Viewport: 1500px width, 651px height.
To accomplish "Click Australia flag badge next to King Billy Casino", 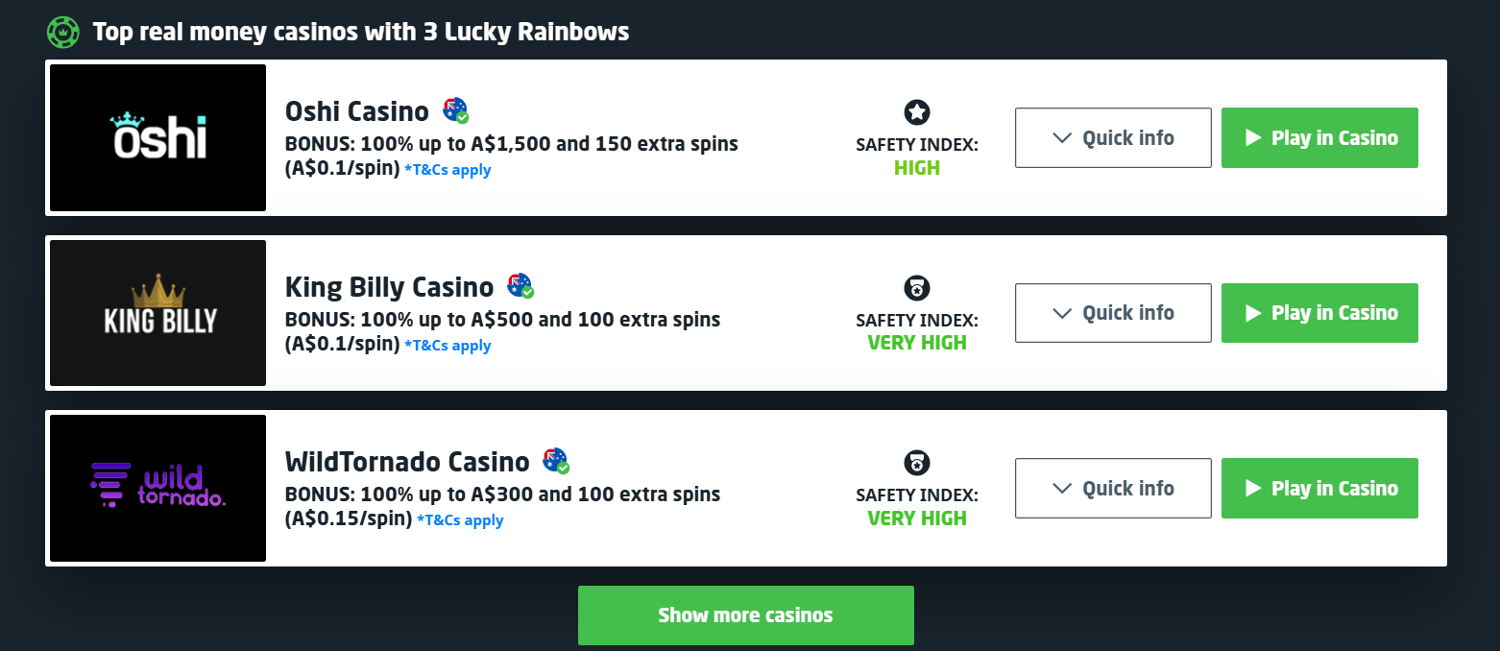I will click(520, 287).
